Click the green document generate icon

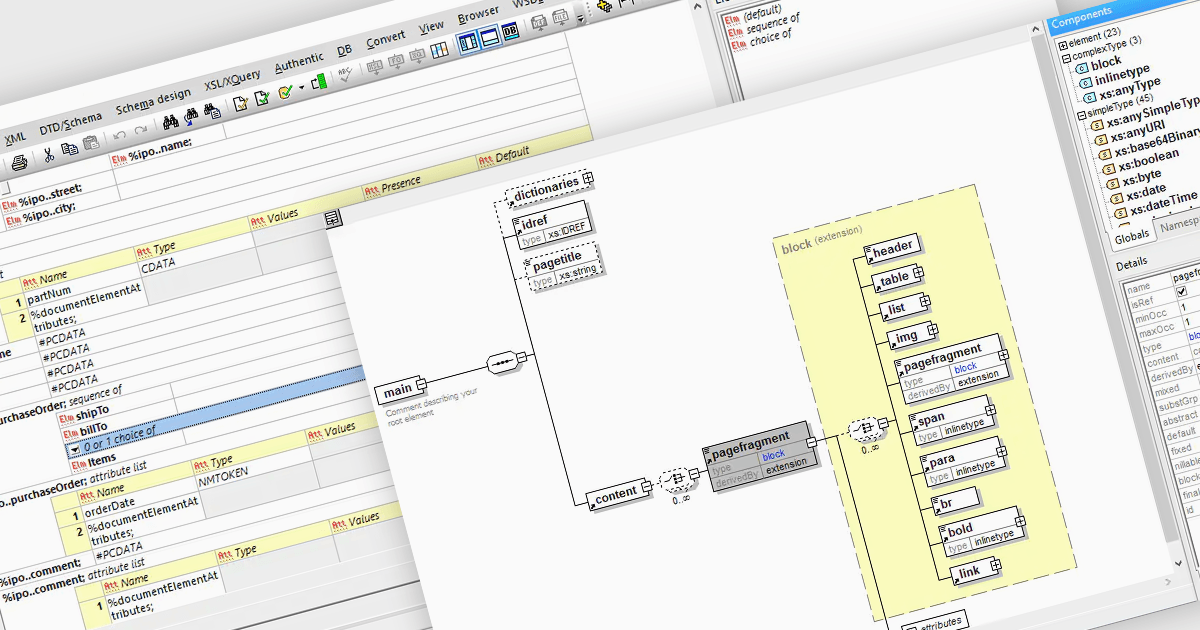pos(319,82)
